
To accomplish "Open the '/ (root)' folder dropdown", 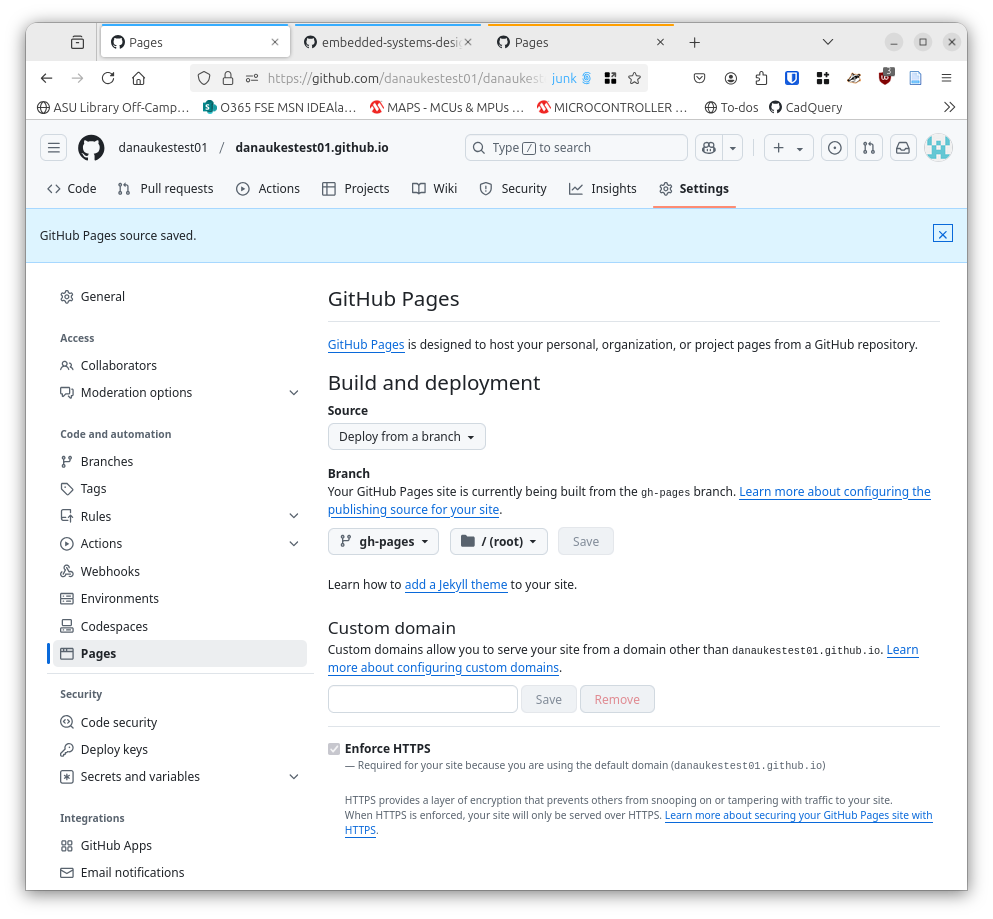I will 499,542.
